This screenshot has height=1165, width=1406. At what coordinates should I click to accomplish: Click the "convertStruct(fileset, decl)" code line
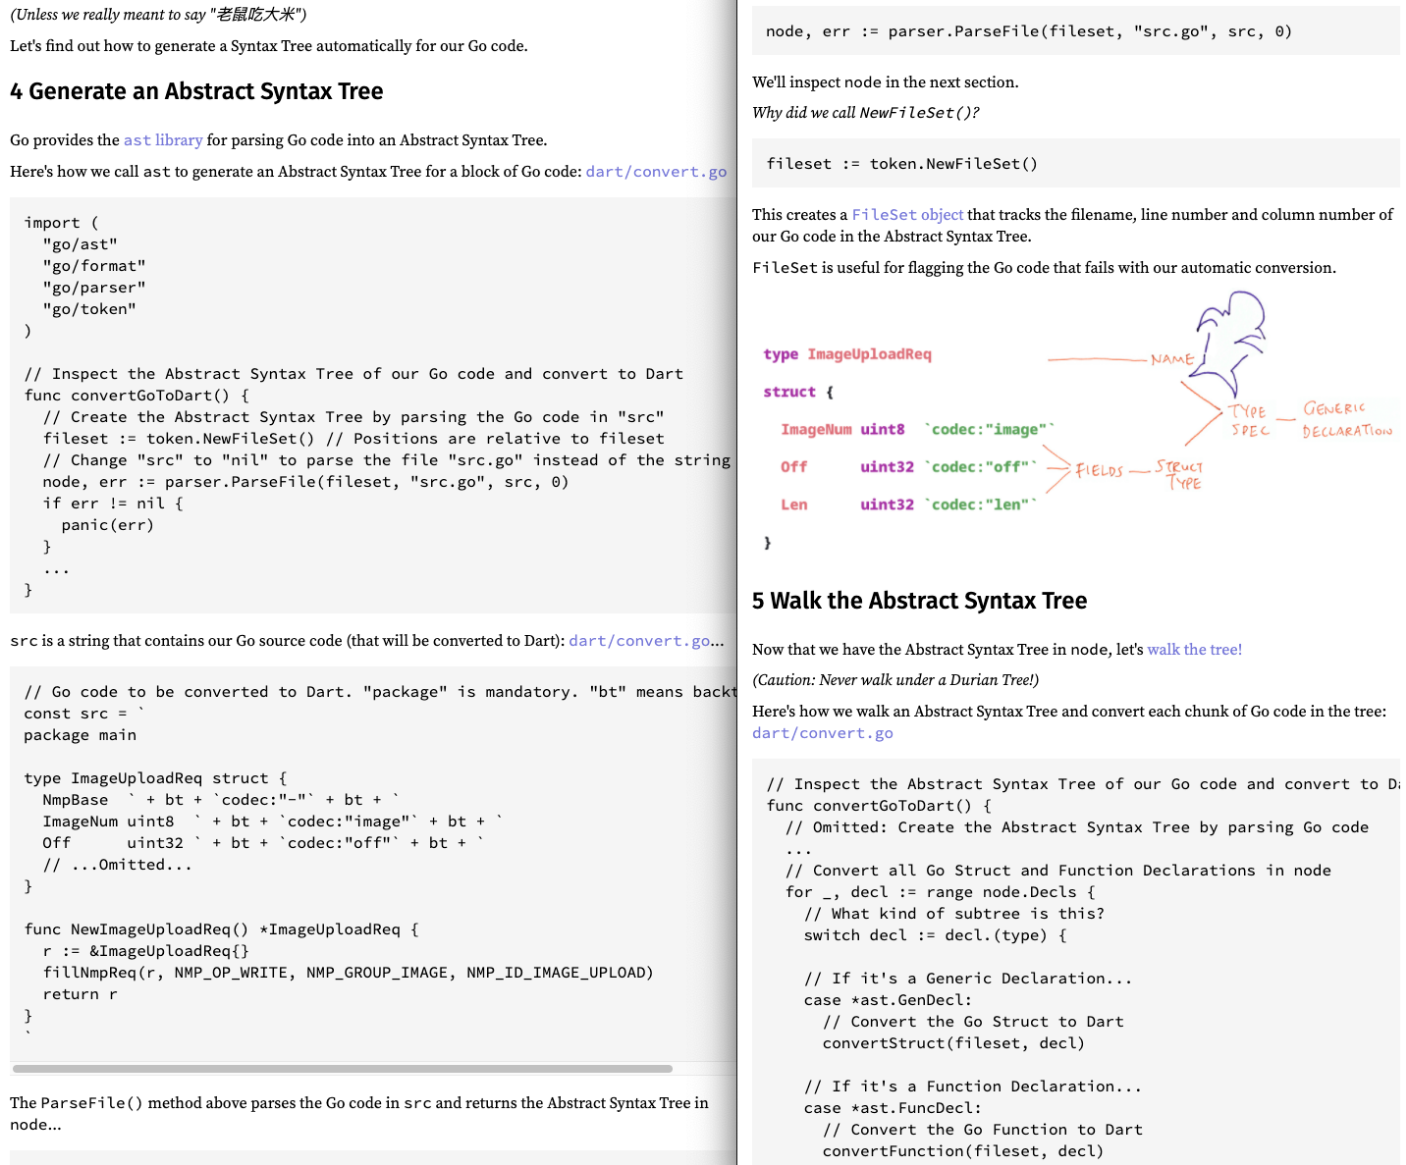pyautogui.click(x=953, y=1043)
